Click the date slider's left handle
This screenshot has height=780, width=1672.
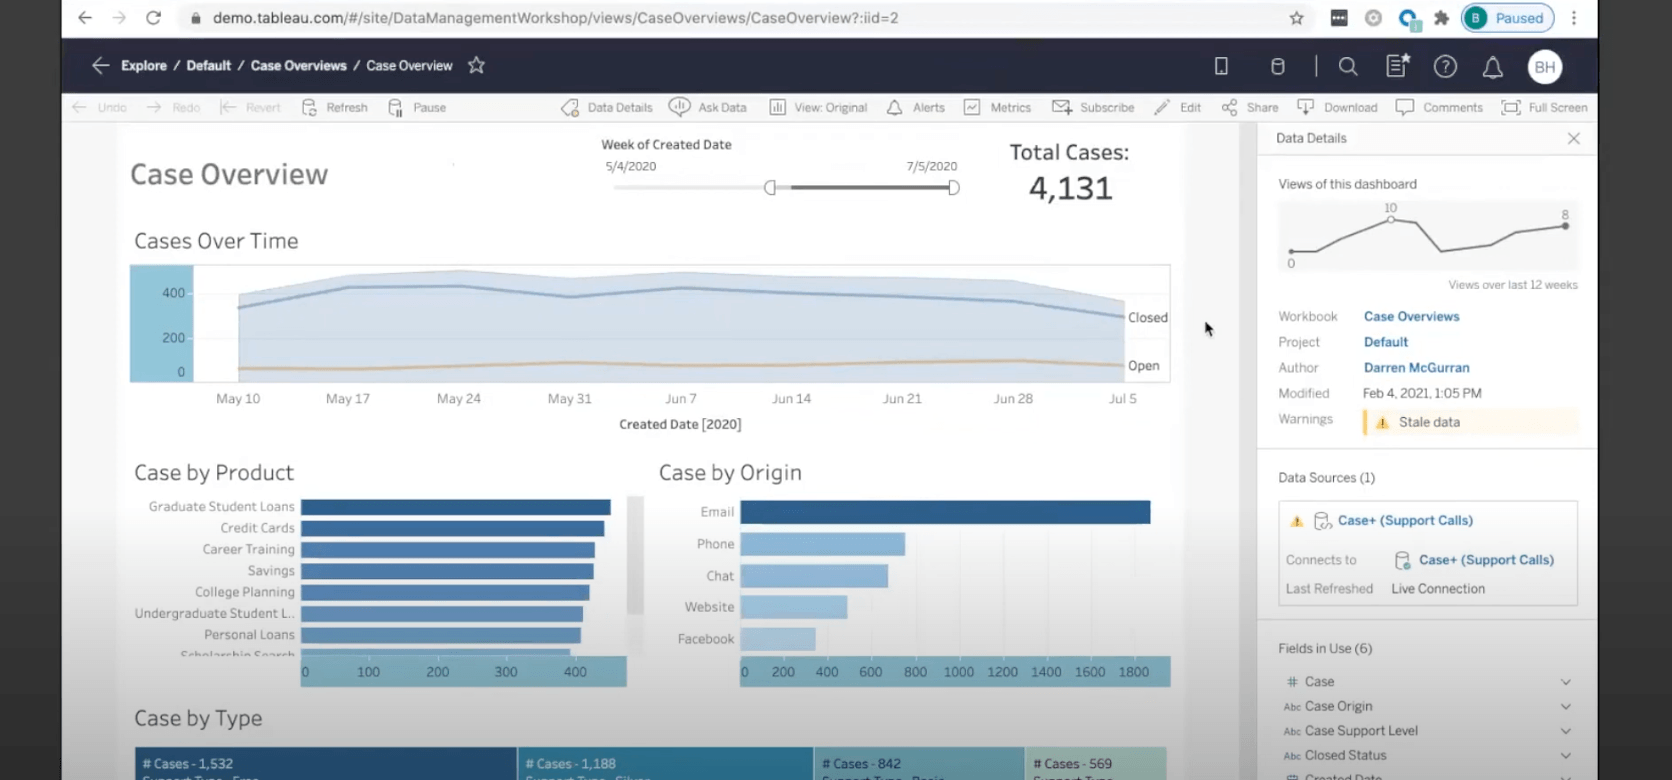point(770,188)
